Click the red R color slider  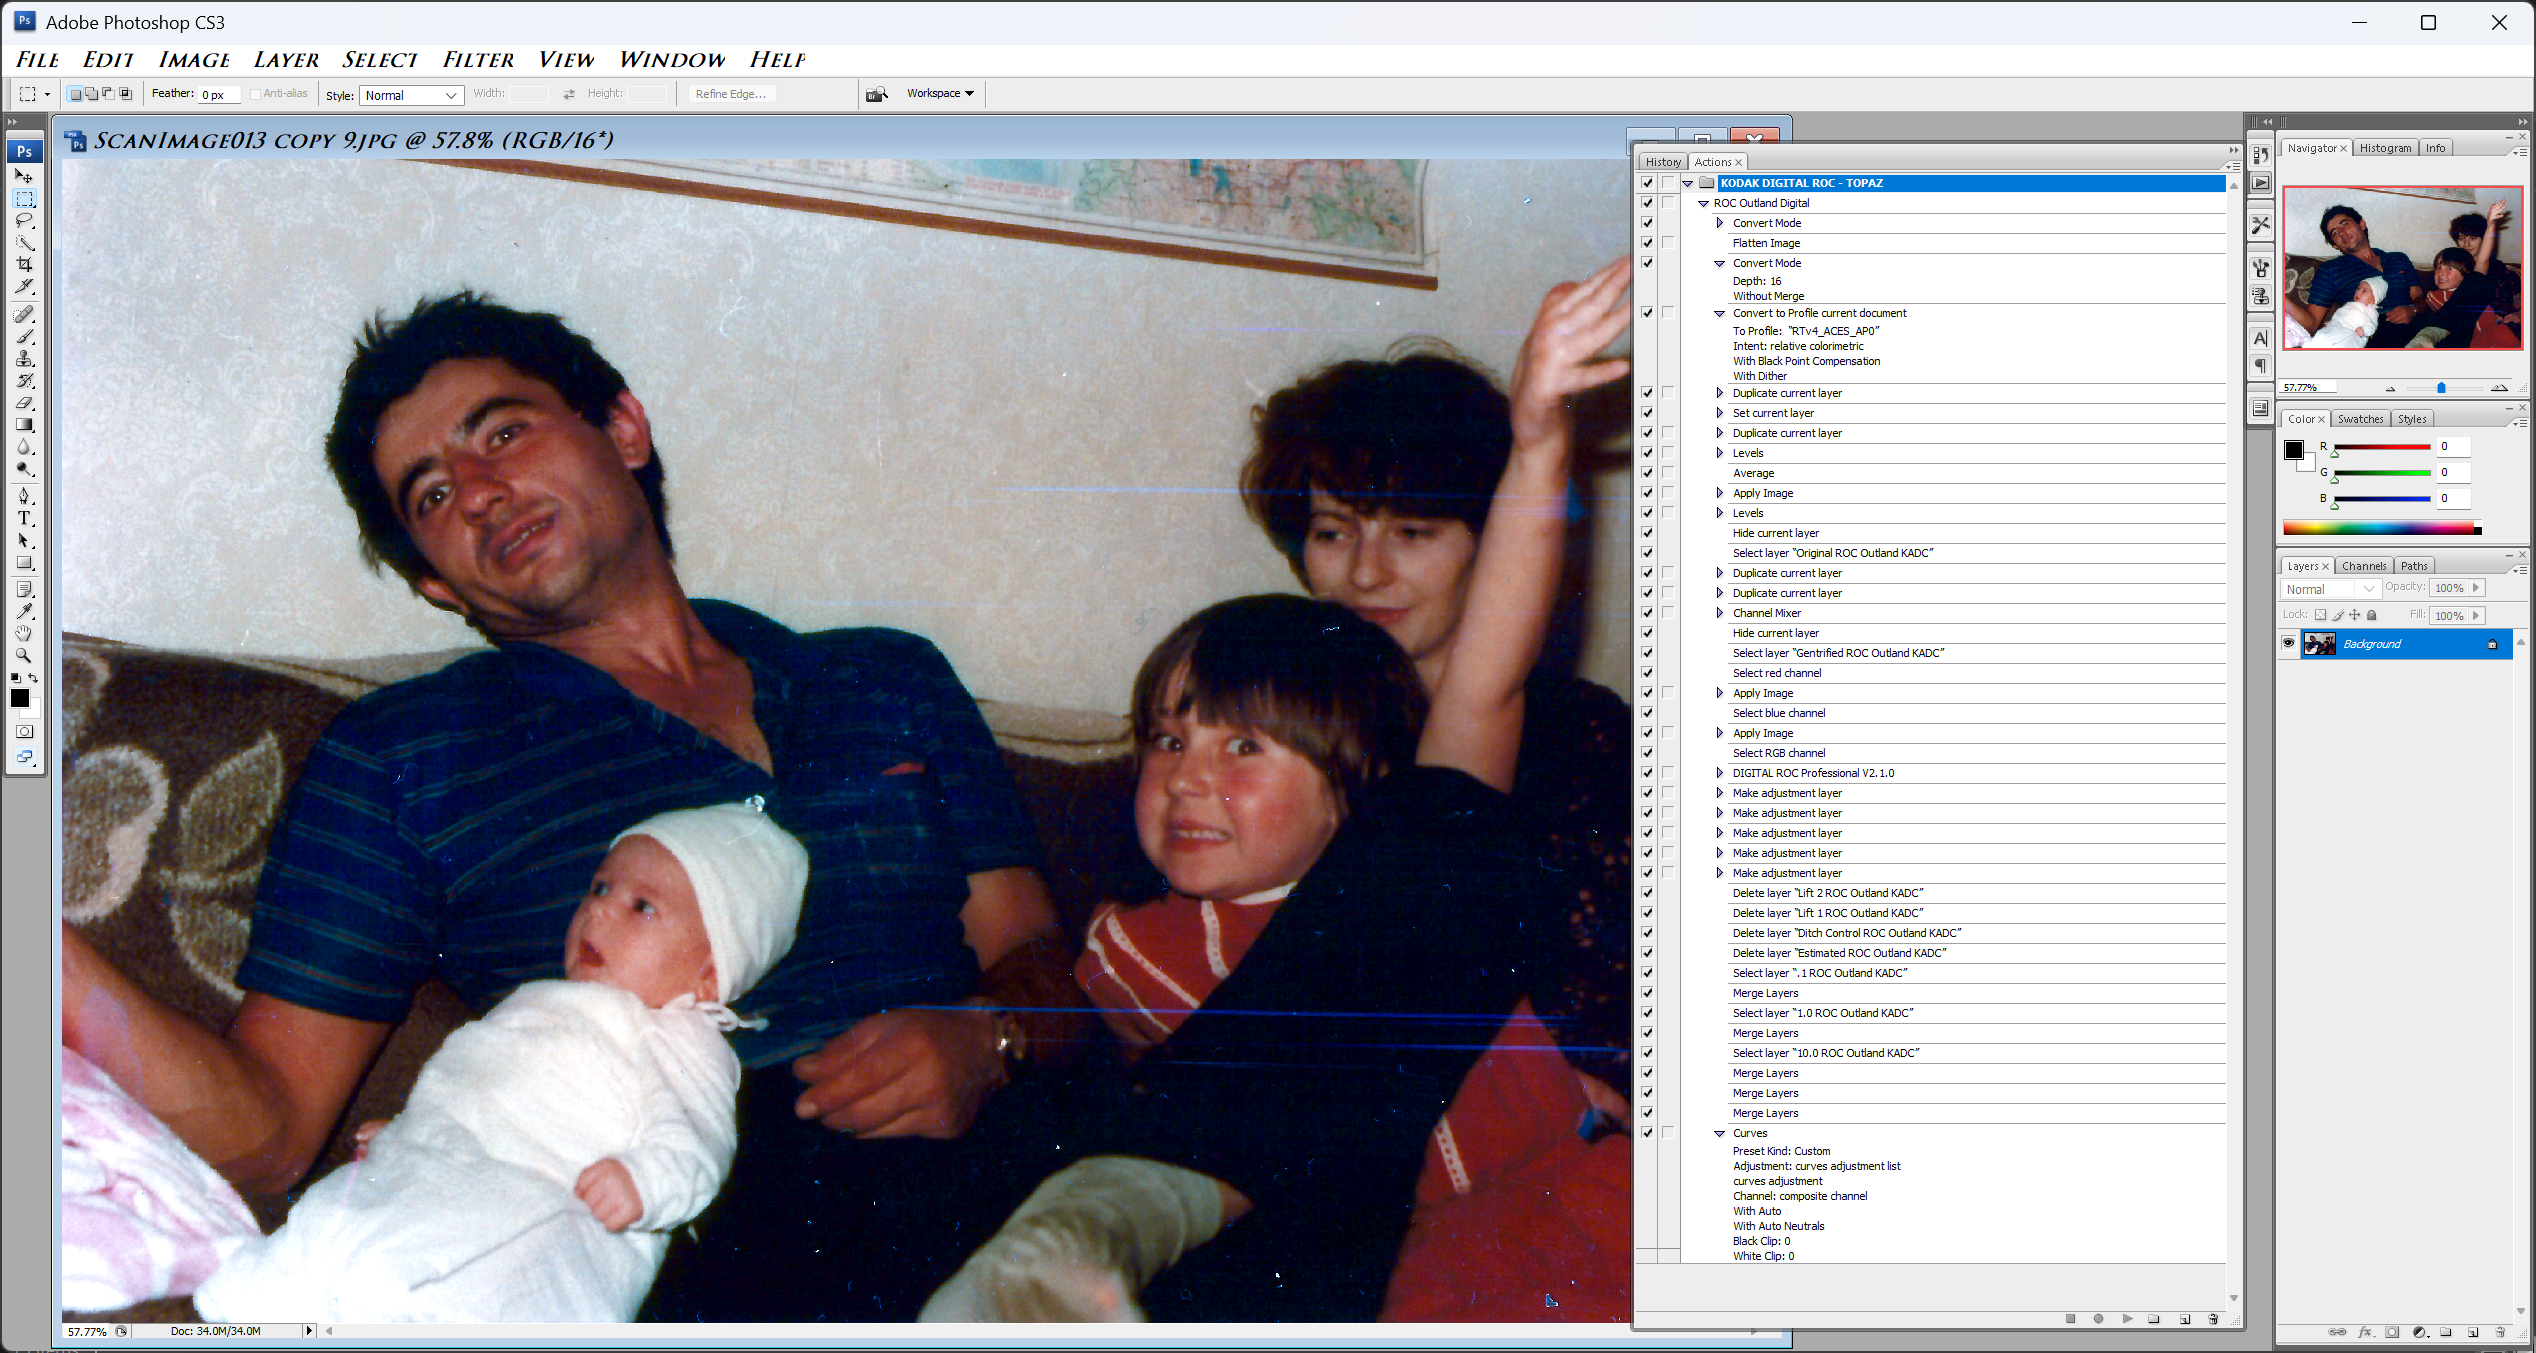tap(2382, 447)
